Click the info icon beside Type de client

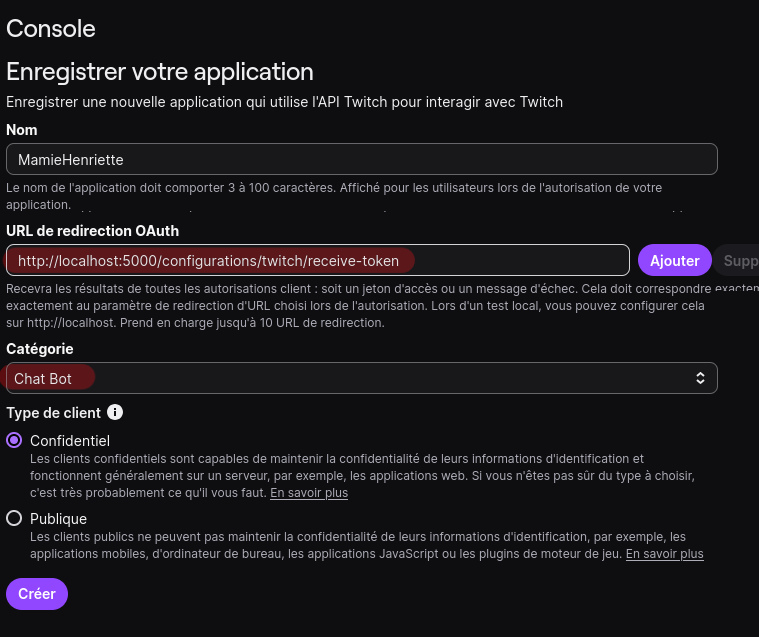pyautogui.click(x=115, y=412)
